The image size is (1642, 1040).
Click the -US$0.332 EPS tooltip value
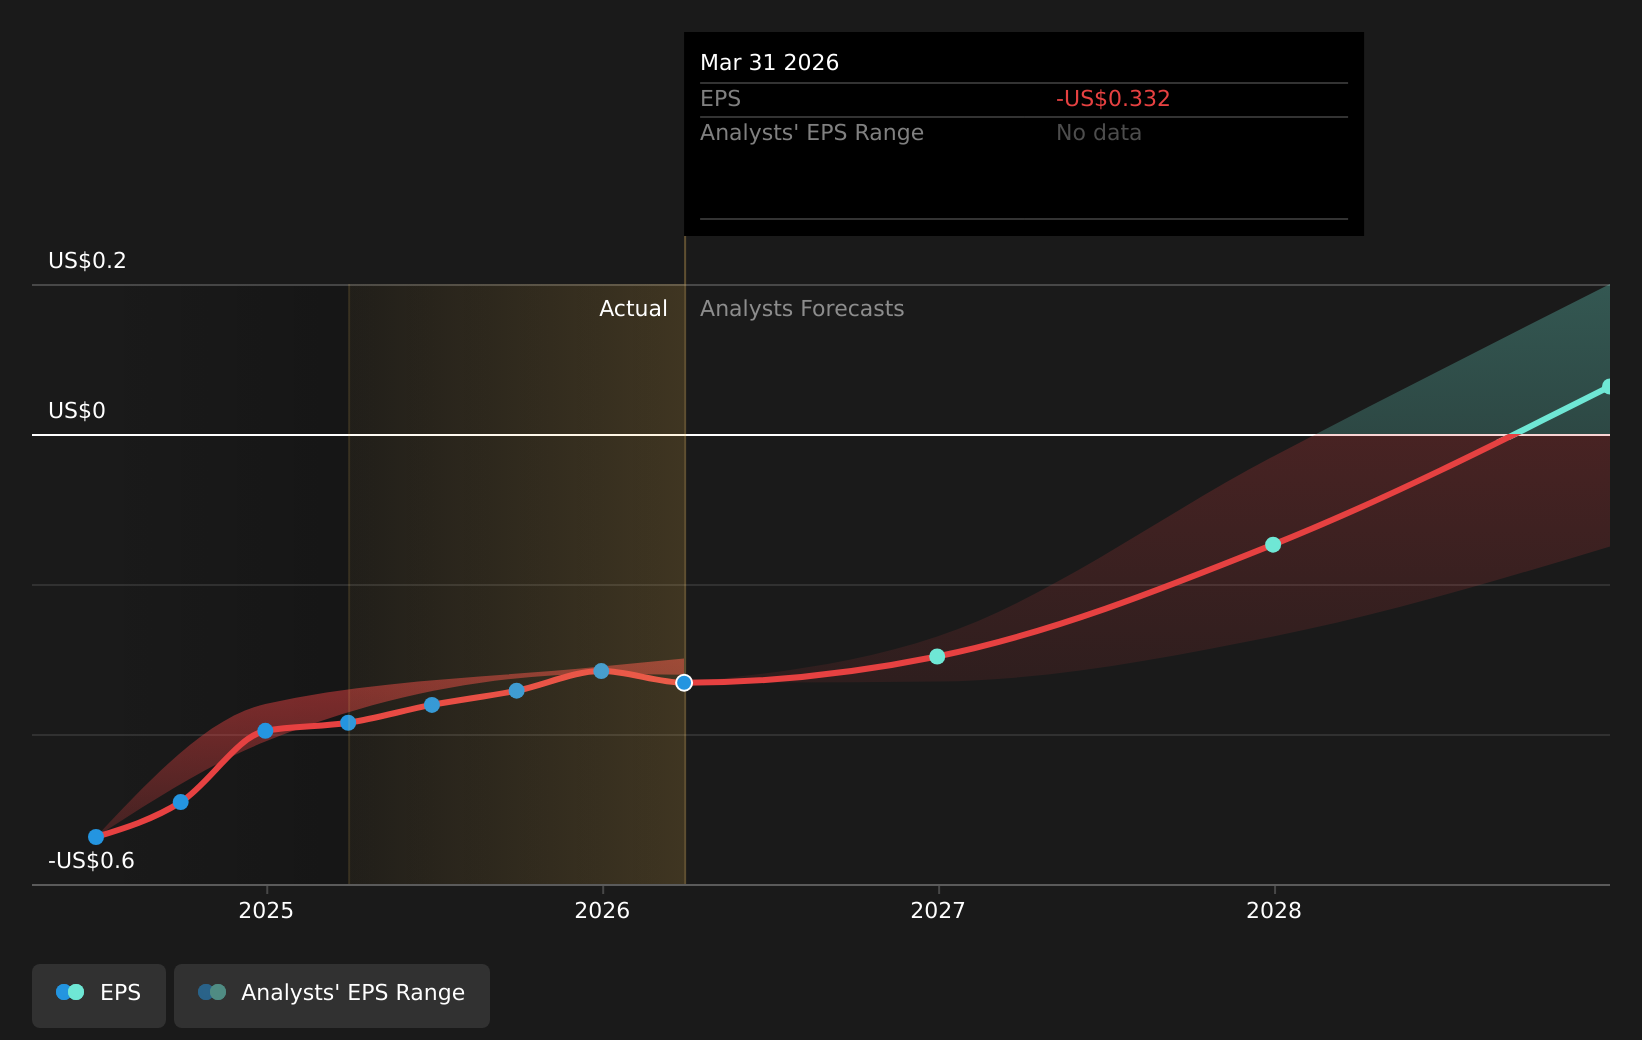click(x=1113, y=99)
